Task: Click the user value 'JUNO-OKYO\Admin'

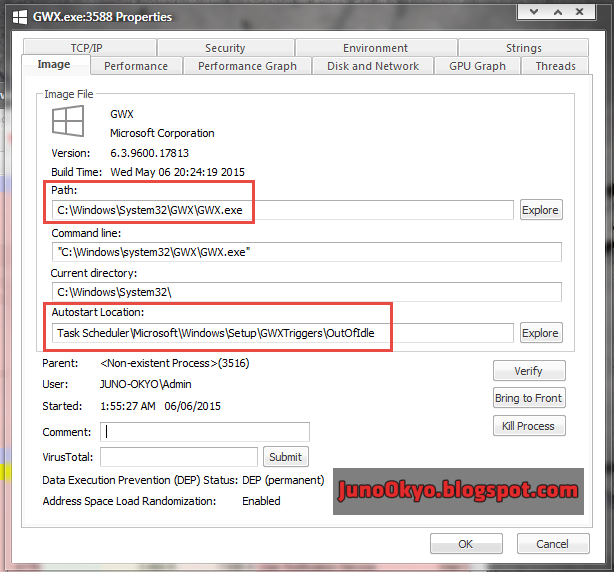Action: 146,384
